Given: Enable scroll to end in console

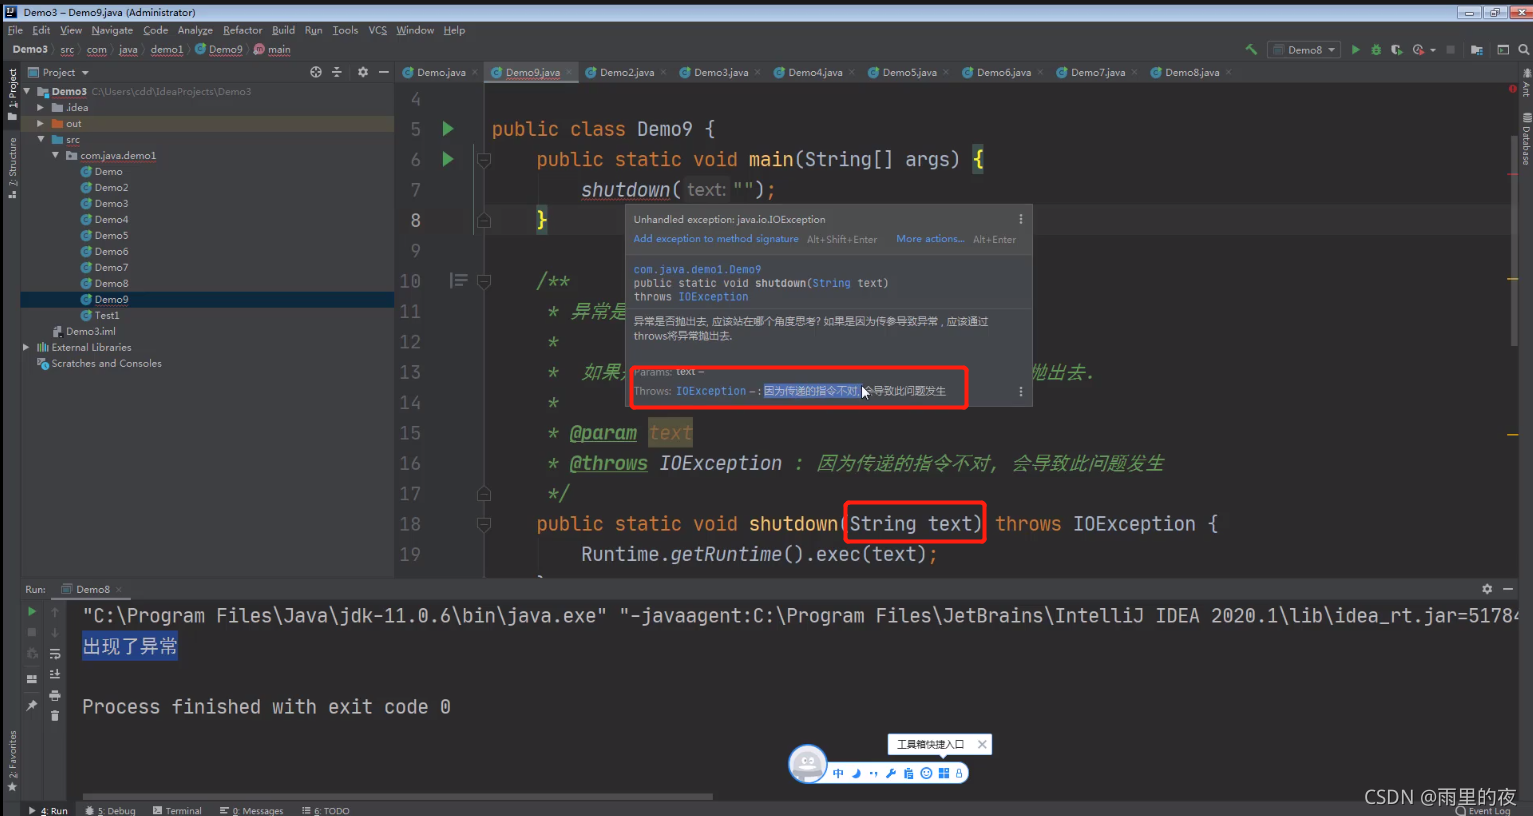Looking at the screenshot, I should 55,674.
